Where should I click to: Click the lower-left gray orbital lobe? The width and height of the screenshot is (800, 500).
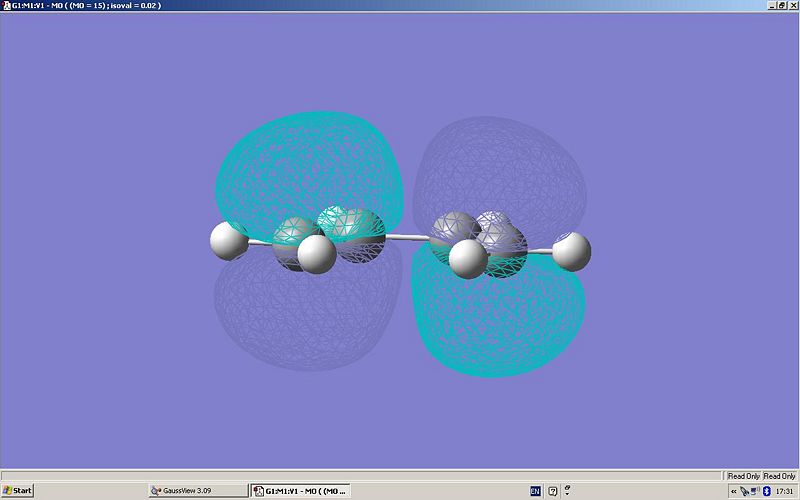[x=306, y=311]
